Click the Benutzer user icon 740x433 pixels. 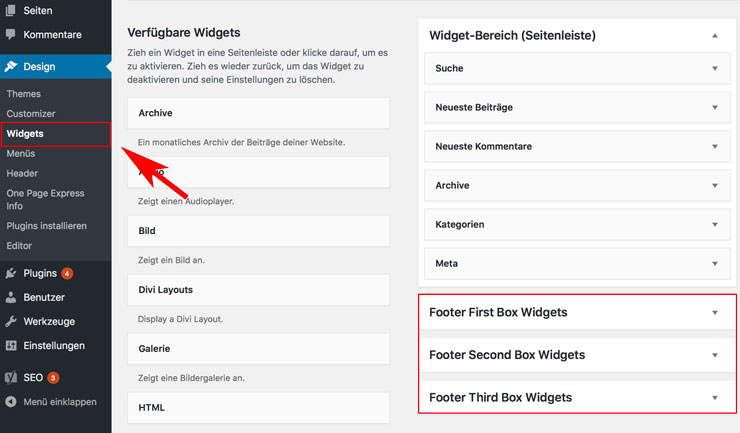click(10, 297)
